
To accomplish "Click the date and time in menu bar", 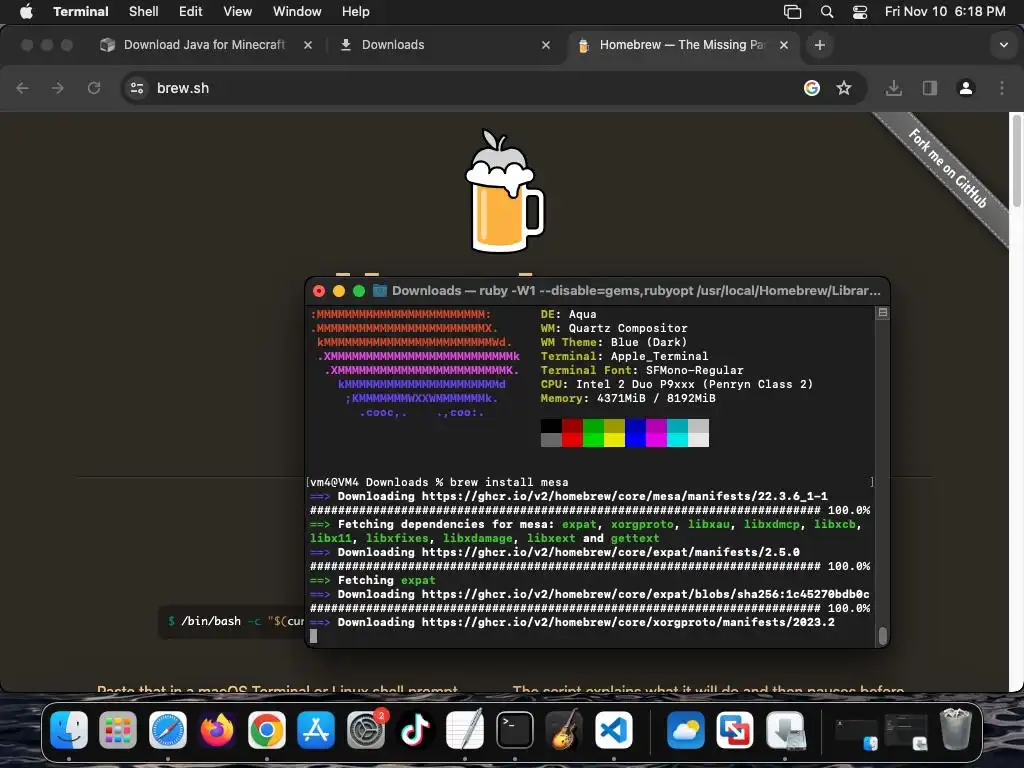I will point(945,11).
